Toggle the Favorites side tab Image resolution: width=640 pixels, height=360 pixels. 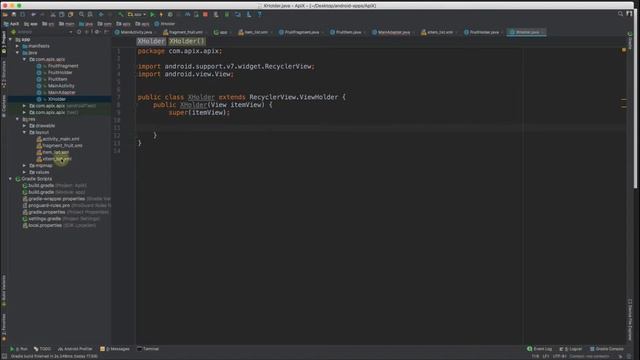pos(4,327)
